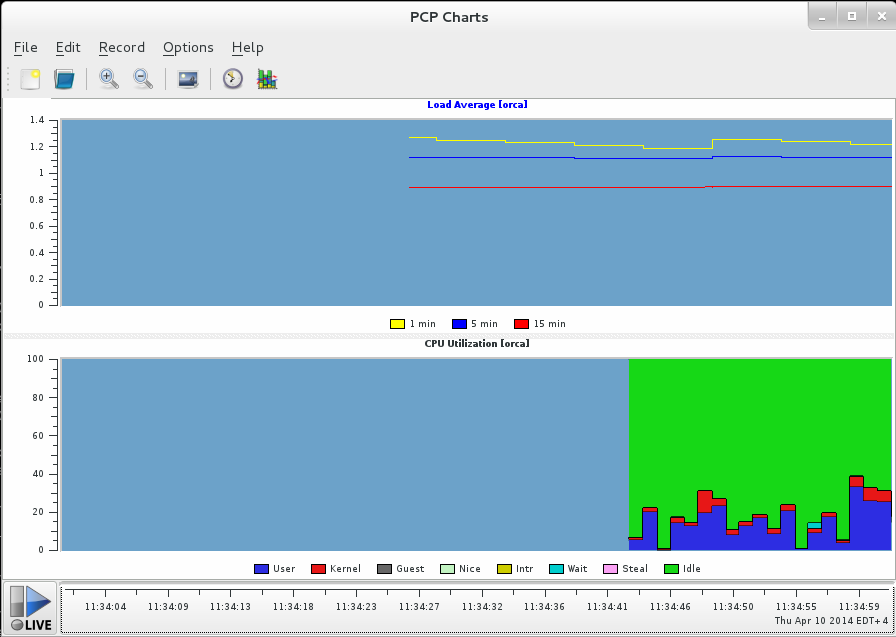Open the Edit menu
The width and height of the screenshot is (896, 637).
coord(68,47)
